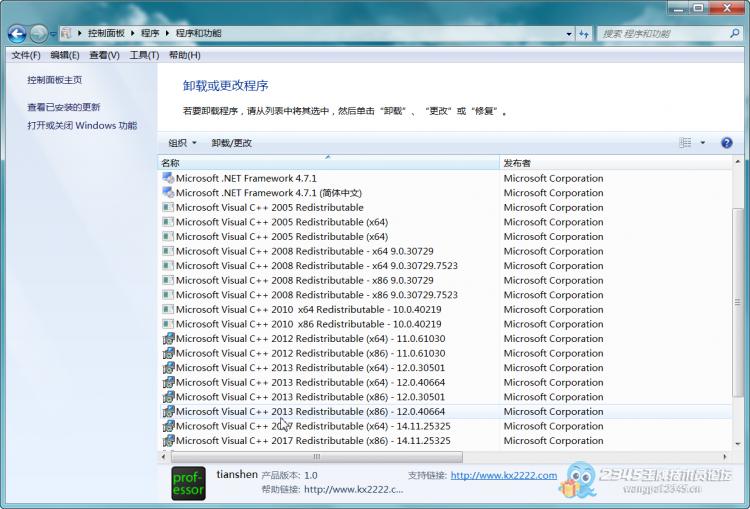
Task: Open the 编辑(E) menu
Action: coord(65,55)
